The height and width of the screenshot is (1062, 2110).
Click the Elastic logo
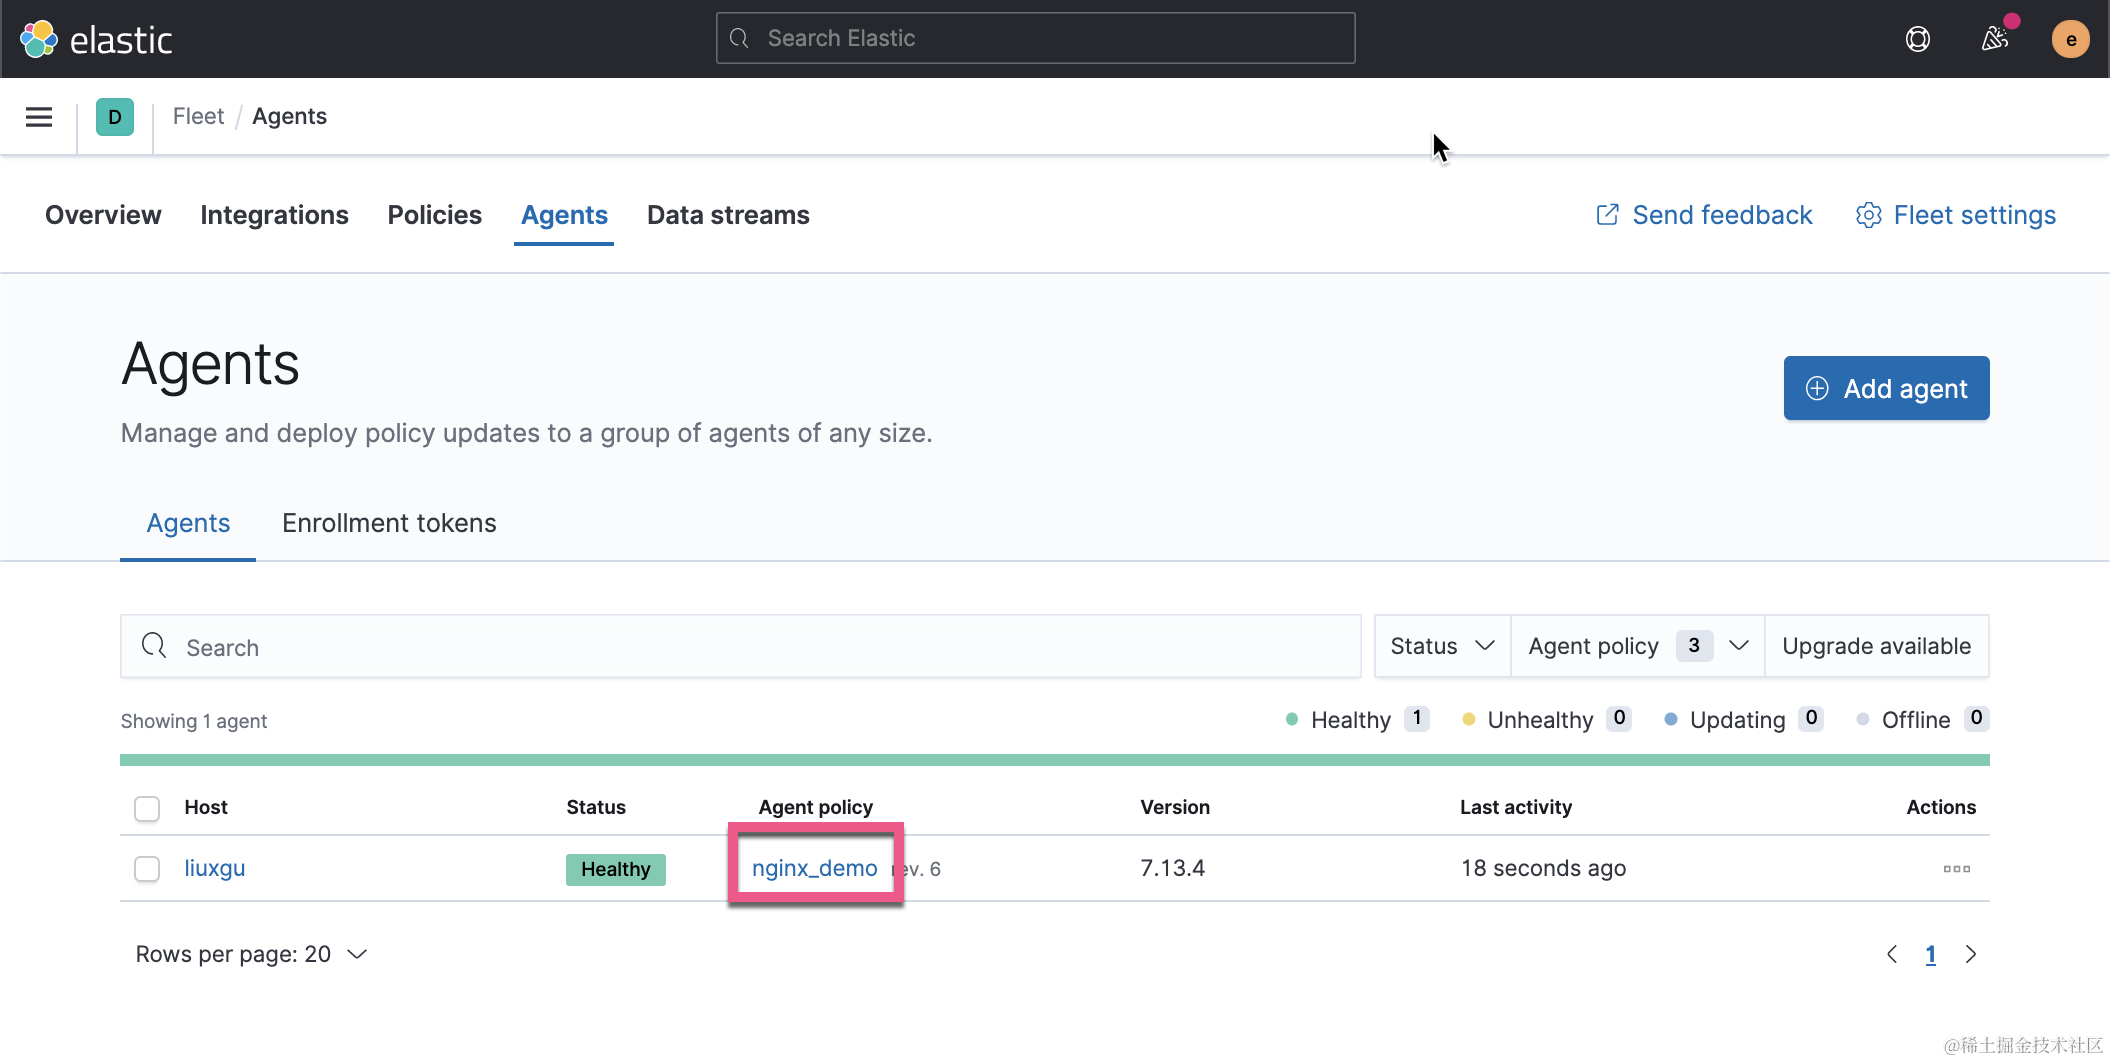96,39
